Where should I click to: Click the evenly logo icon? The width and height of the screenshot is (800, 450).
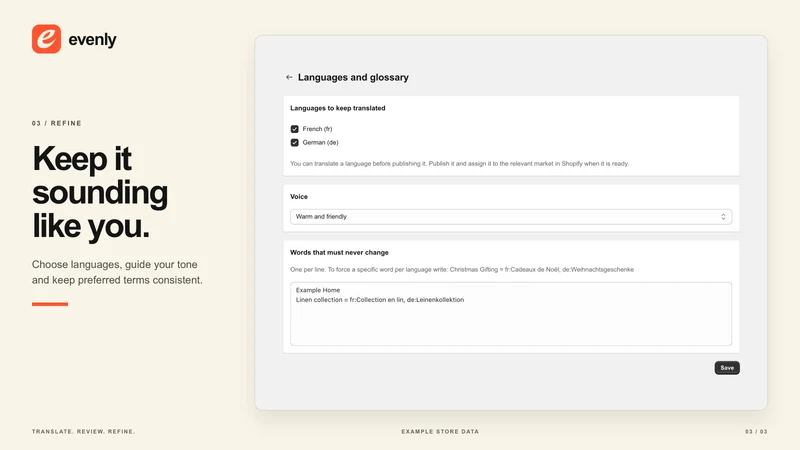(46, 39)
